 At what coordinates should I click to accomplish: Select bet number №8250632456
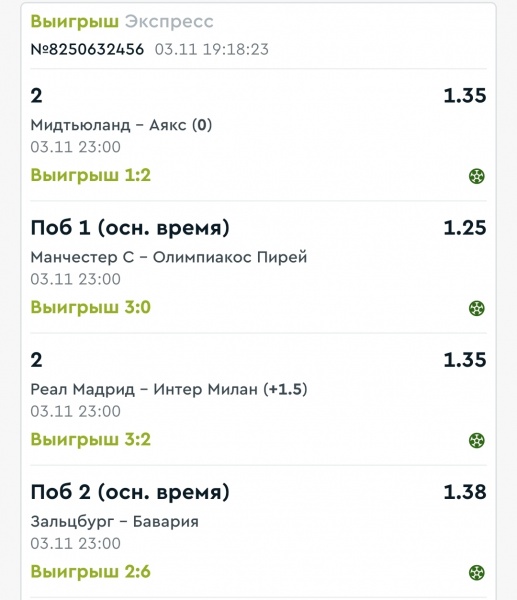pos(87,49)
